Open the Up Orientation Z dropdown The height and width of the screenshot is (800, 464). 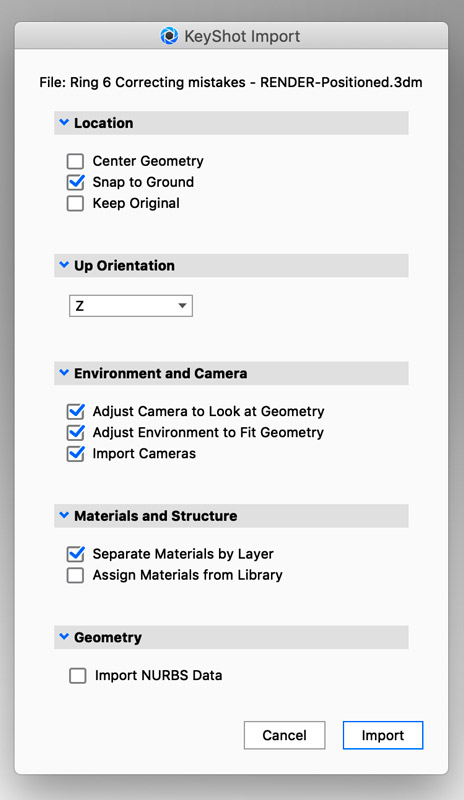(x=131, y=306)
